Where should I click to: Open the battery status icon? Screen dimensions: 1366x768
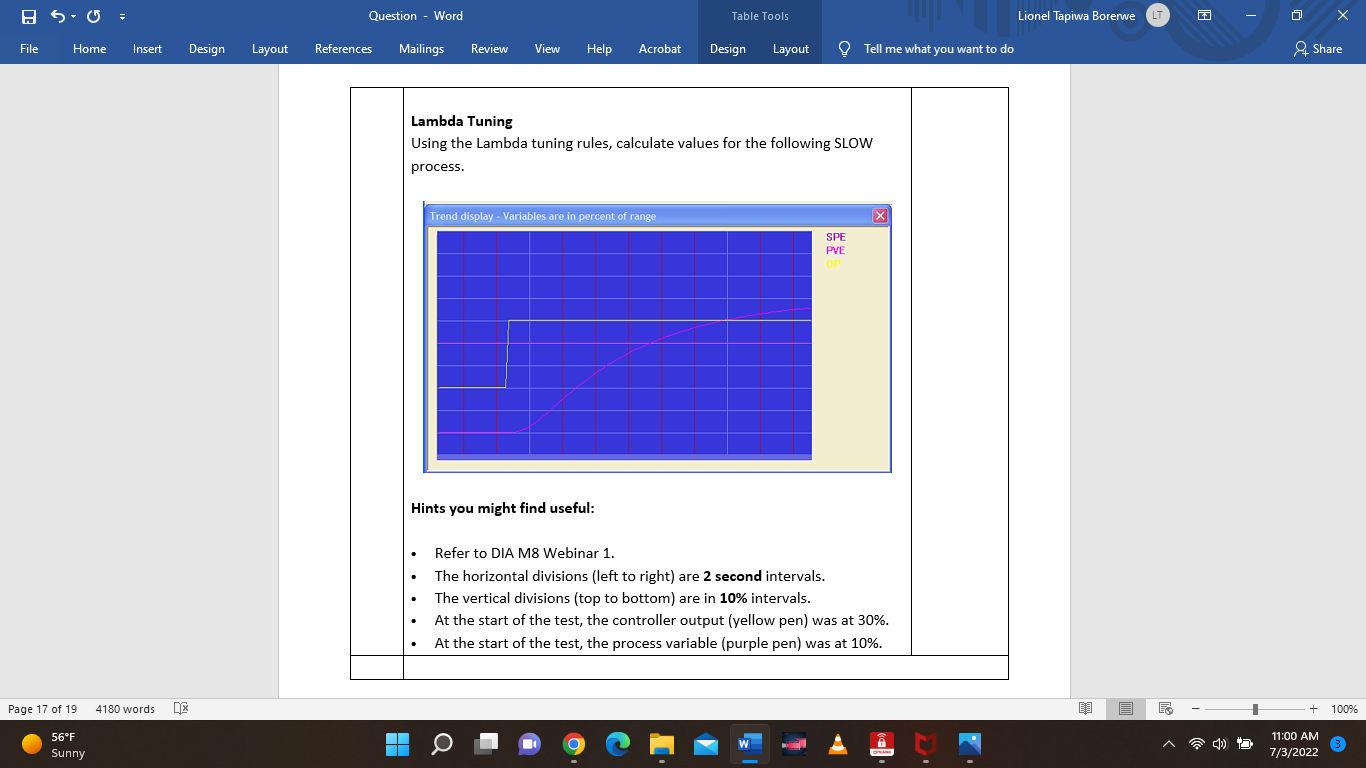point(1245,744)
